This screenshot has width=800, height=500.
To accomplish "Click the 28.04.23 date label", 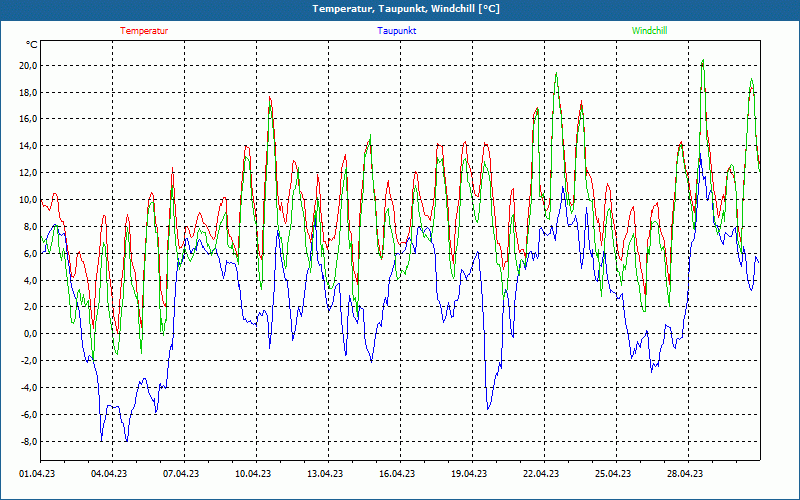I will click(x=685, y=474).
